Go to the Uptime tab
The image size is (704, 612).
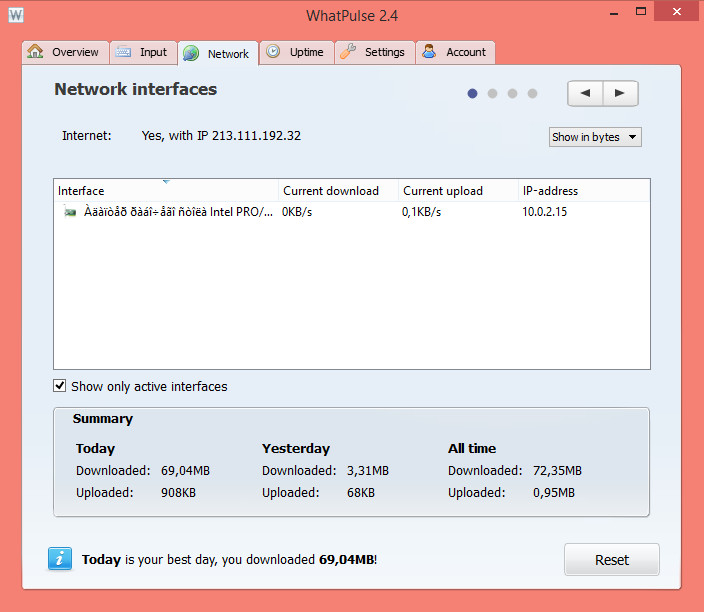pos(297,53)
